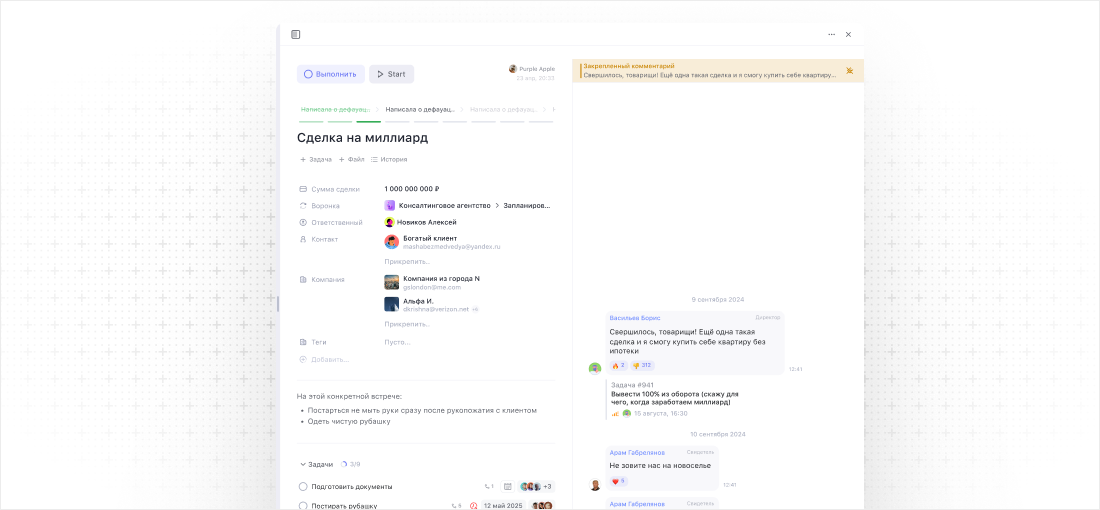1100x510 pixels.
Task: Select the Запланиров... funnel stage
Action: coord(527,206)
